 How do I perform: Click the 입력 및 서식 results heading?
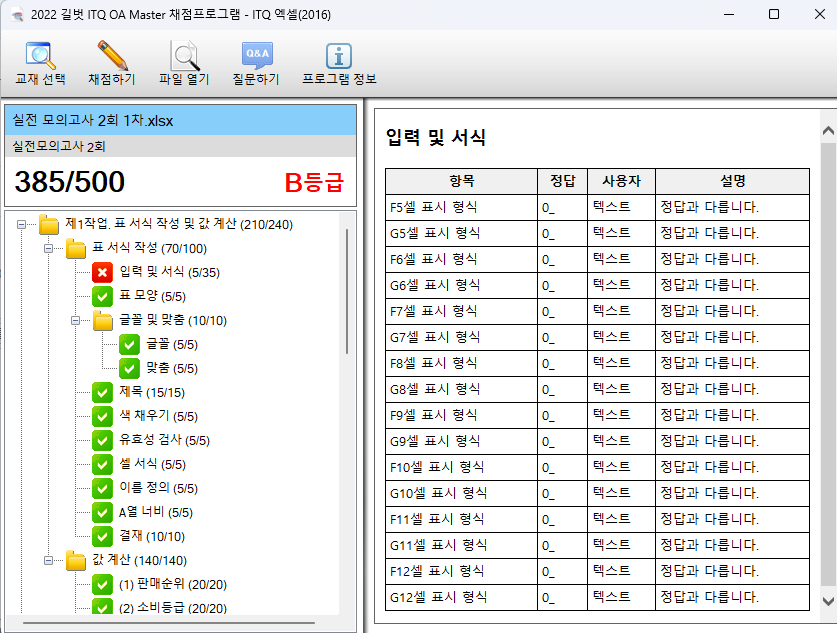pyautogui.click(x=436, y=138)
